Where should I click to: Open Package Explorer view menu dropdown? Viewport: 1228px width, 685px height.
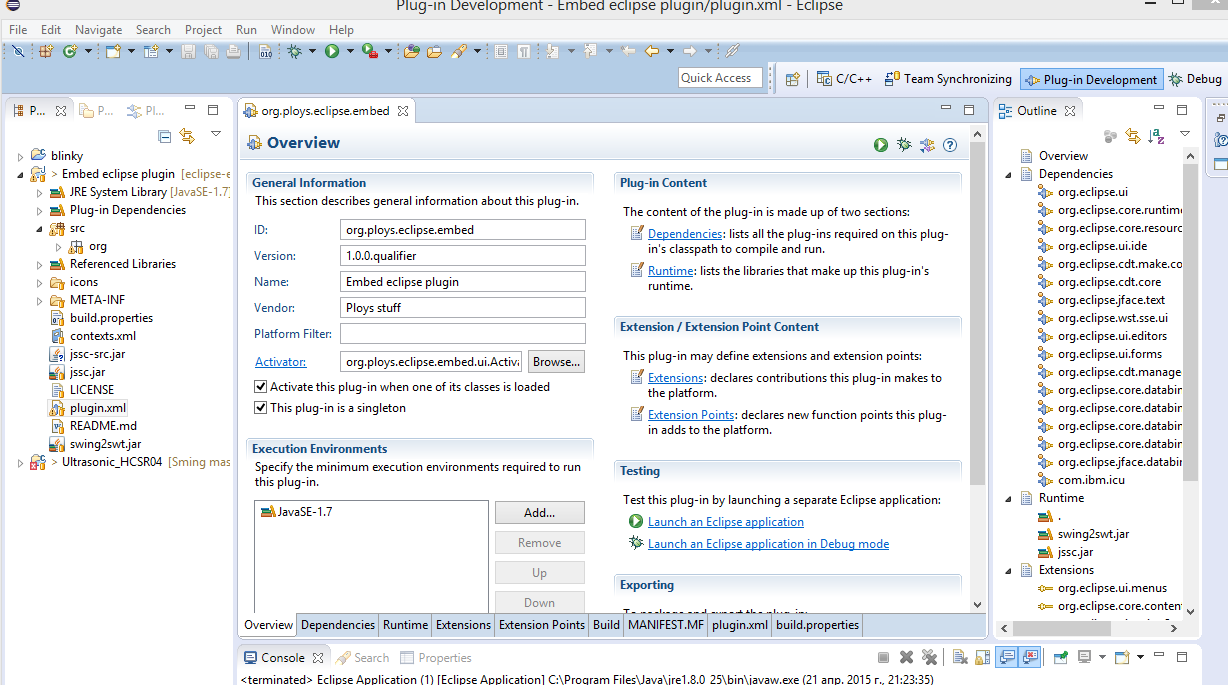pyautogui.click(x=215, y=134)
